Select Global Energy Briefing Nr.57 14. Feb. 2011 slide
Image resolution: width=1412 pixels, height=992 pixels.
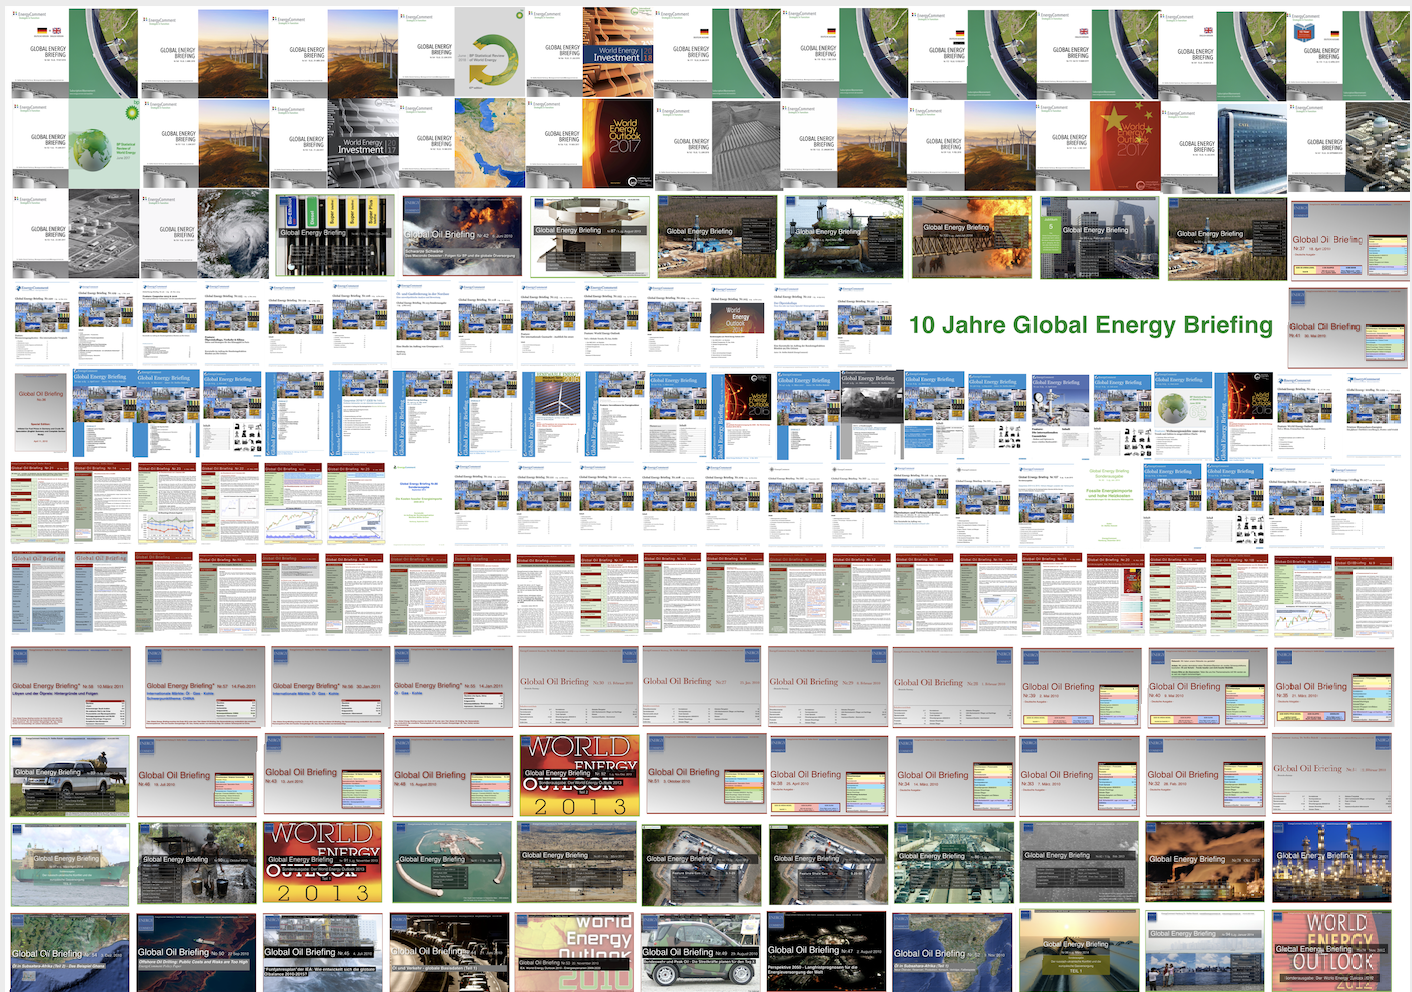tap(203, 687)
